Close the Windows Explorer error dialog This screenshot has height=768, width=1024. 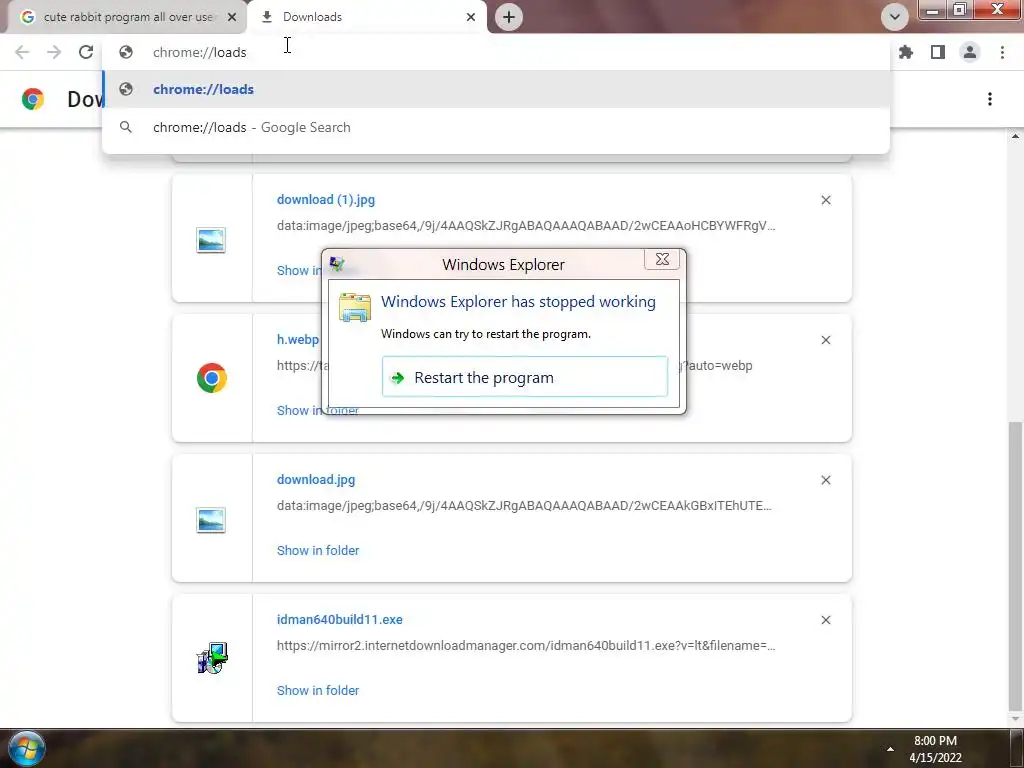click(662, 259)
